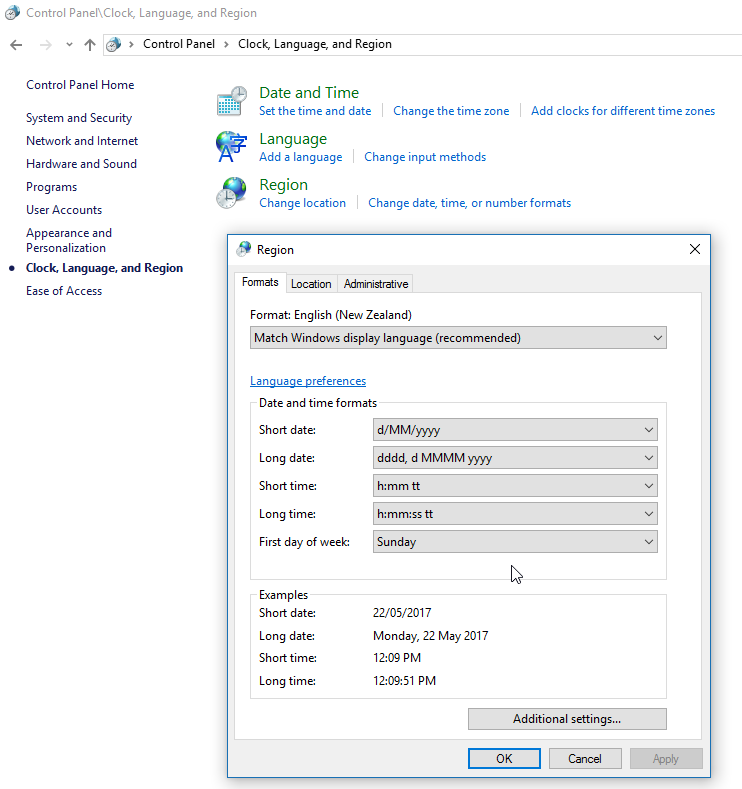The width and height of the screenshot is (742, 789).
Task: Open Language preferences link
Action: coord(308,381)
